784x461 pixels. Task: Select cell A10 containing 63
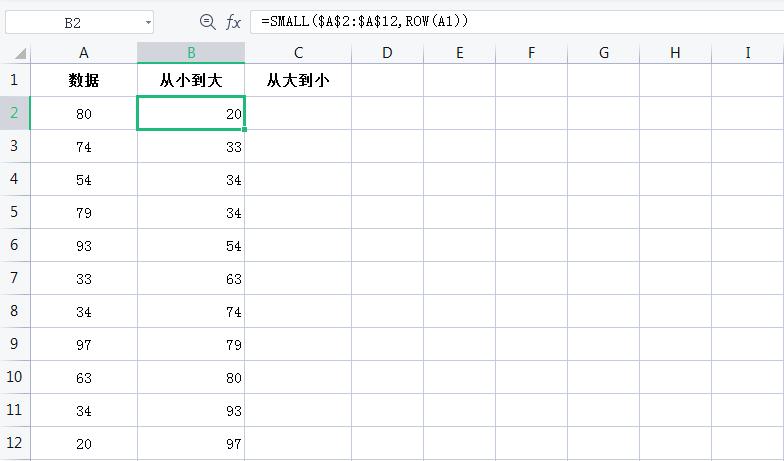tap(84, 377)
